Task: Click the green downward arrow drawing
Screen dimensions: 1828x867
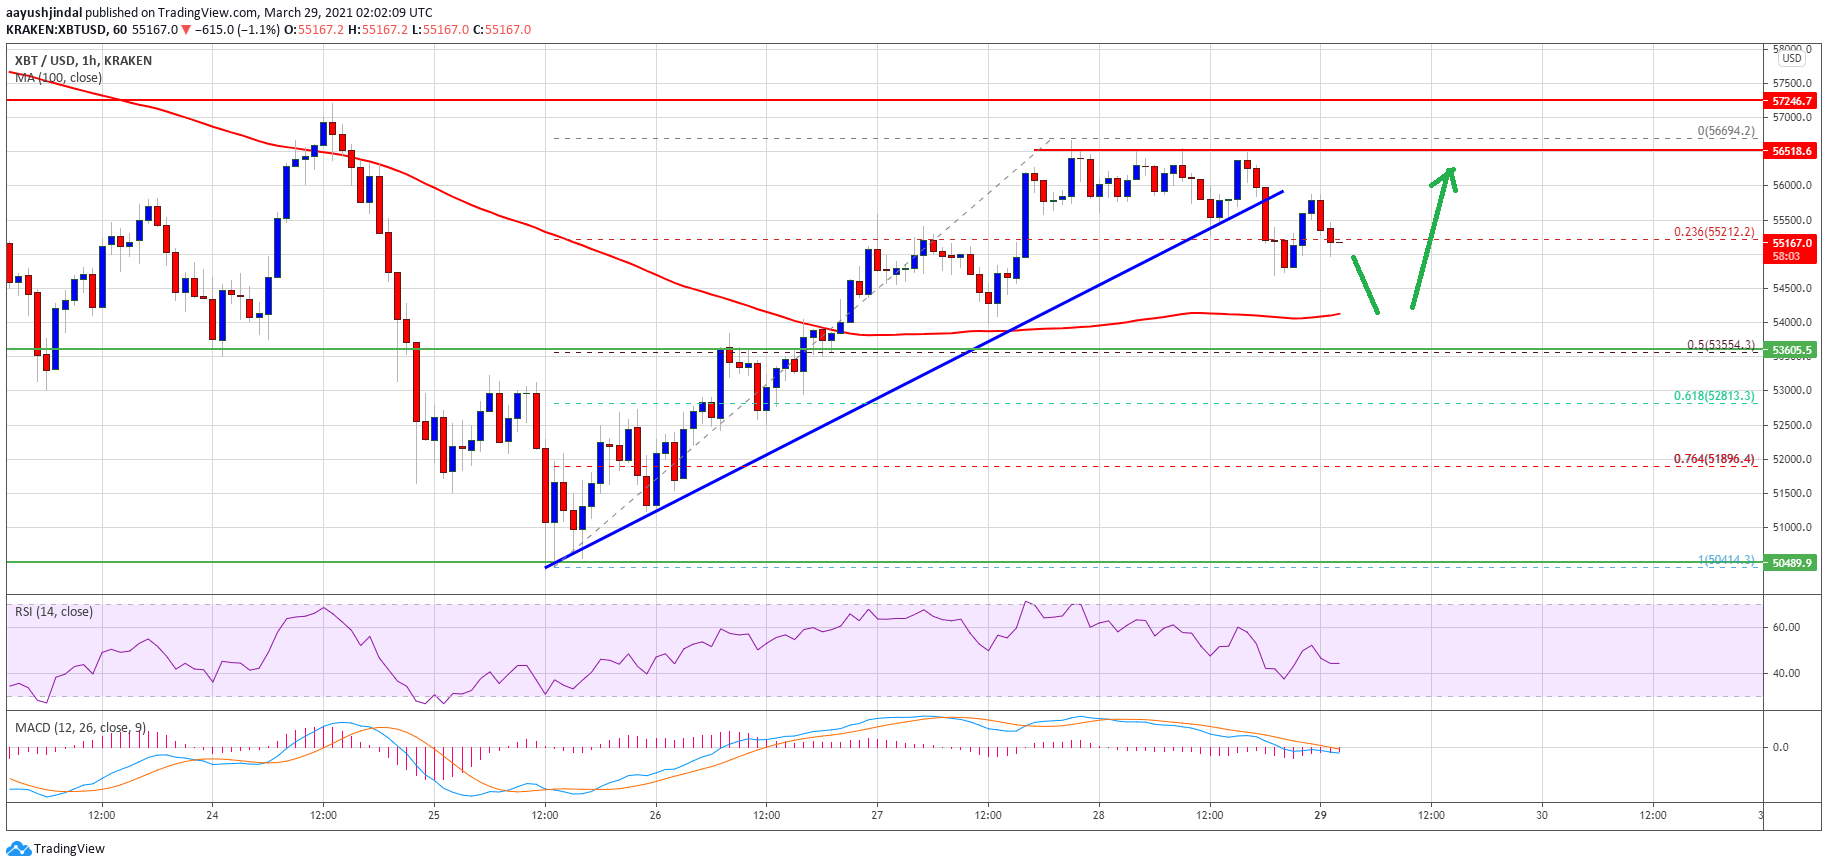Action: click(1366, 285)
